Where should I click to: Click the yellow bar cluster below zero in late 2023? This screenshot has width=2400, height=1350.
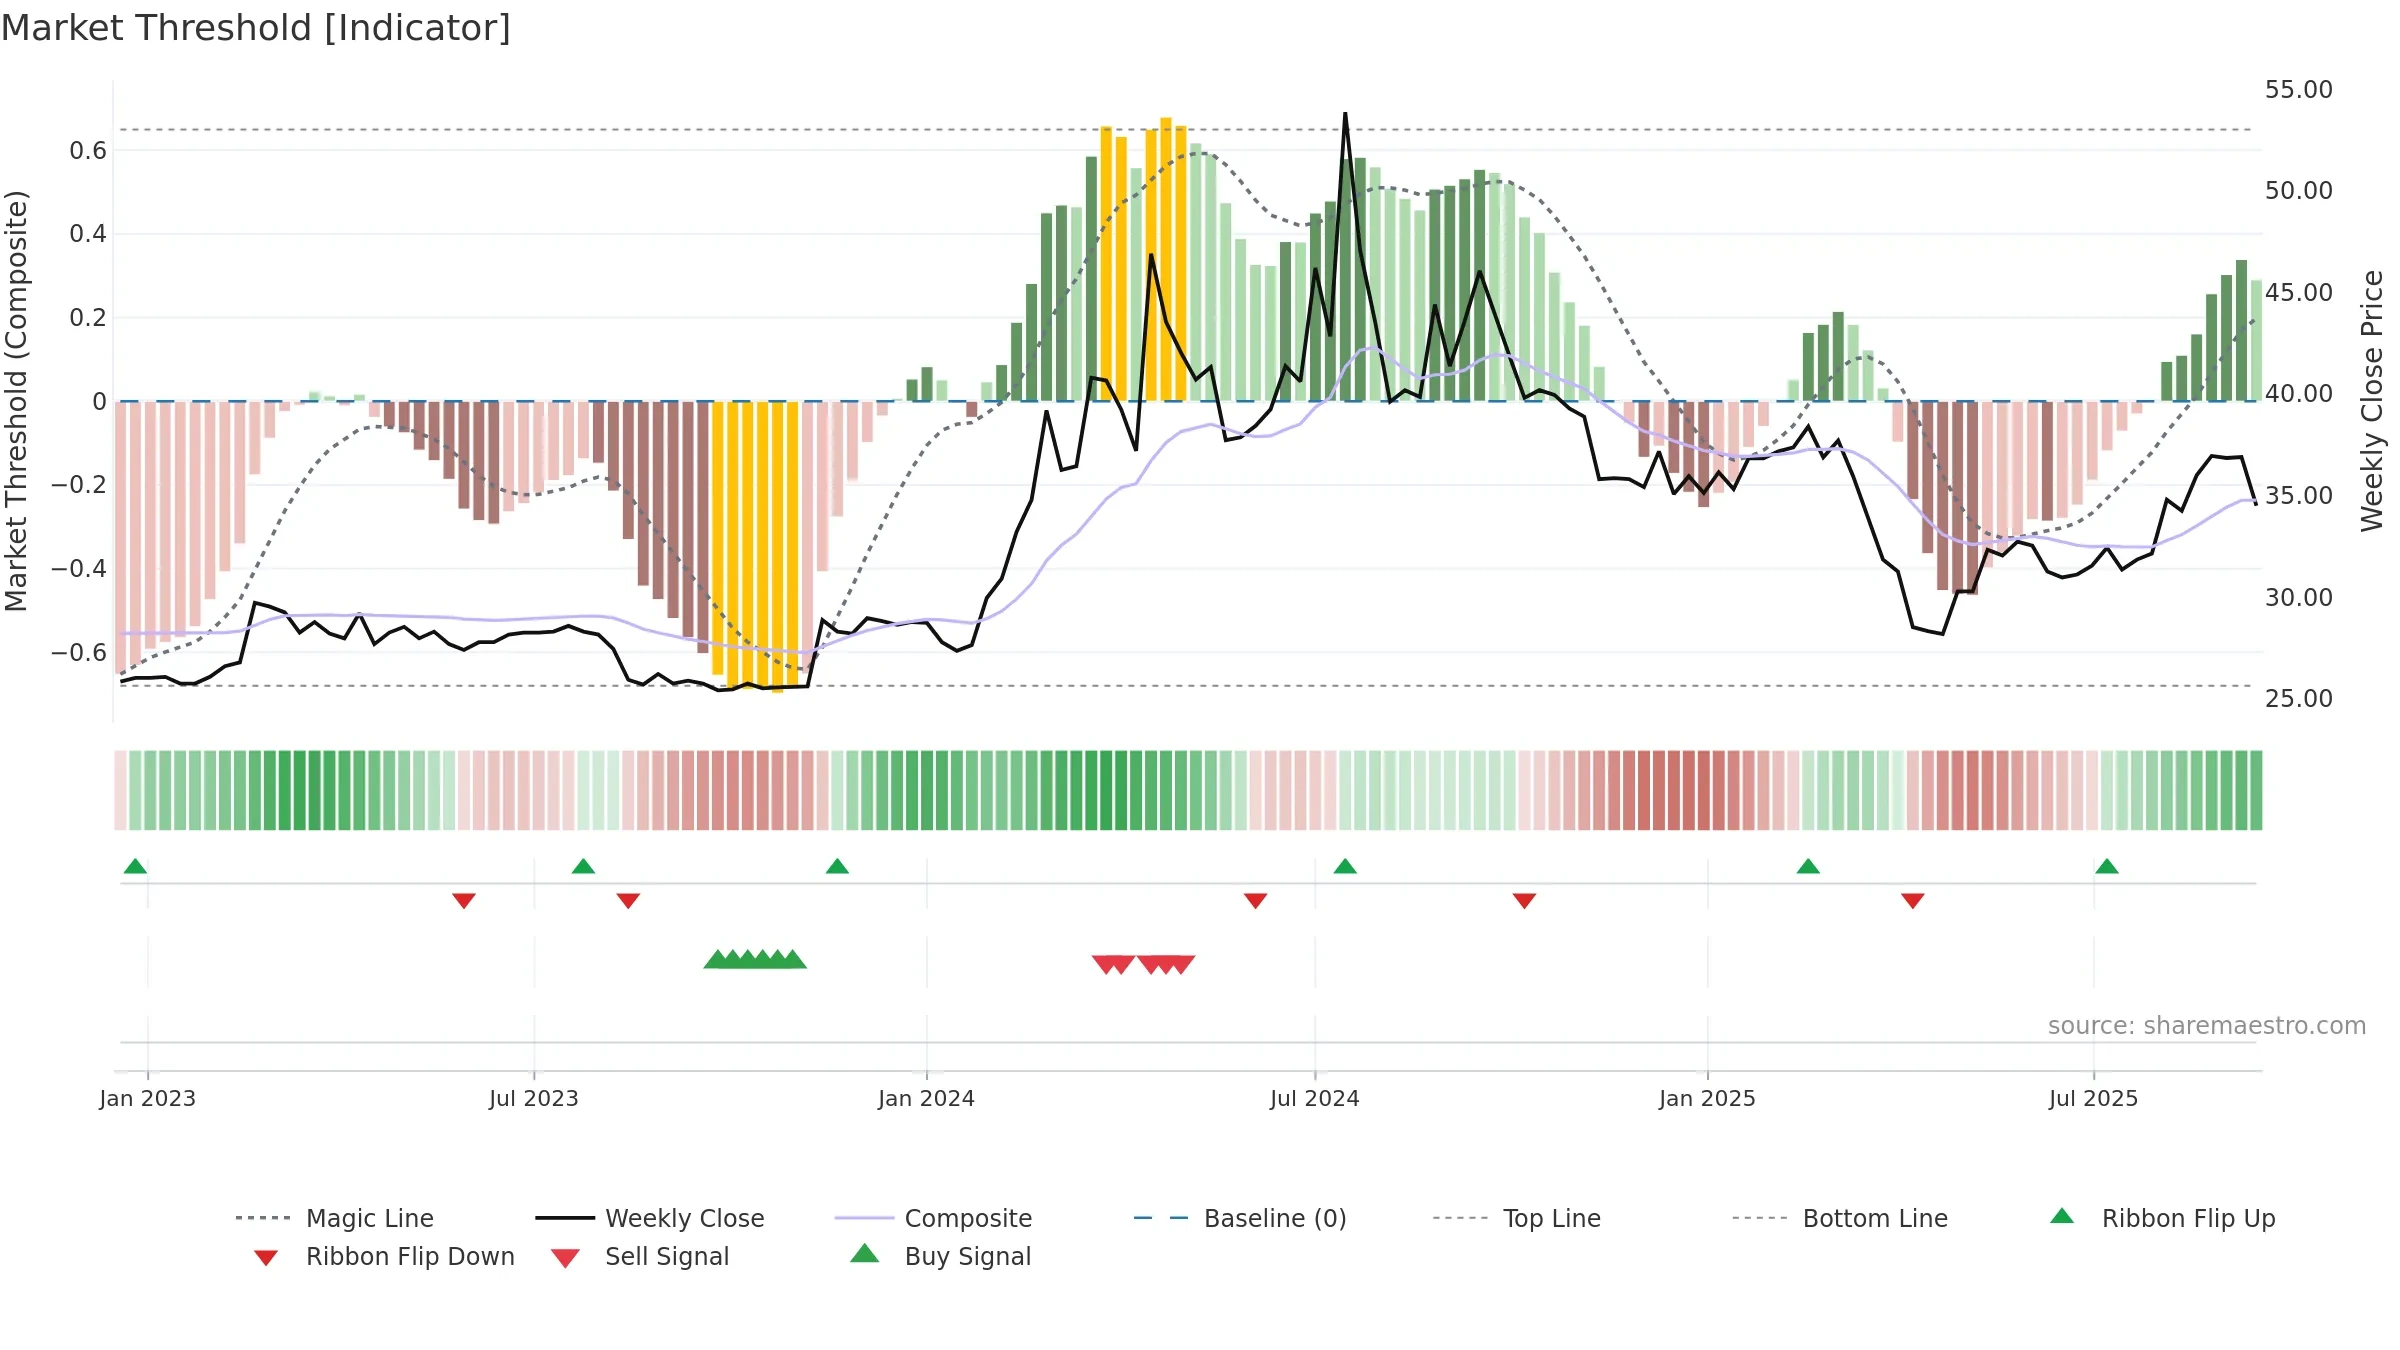[x=755, y=546]
